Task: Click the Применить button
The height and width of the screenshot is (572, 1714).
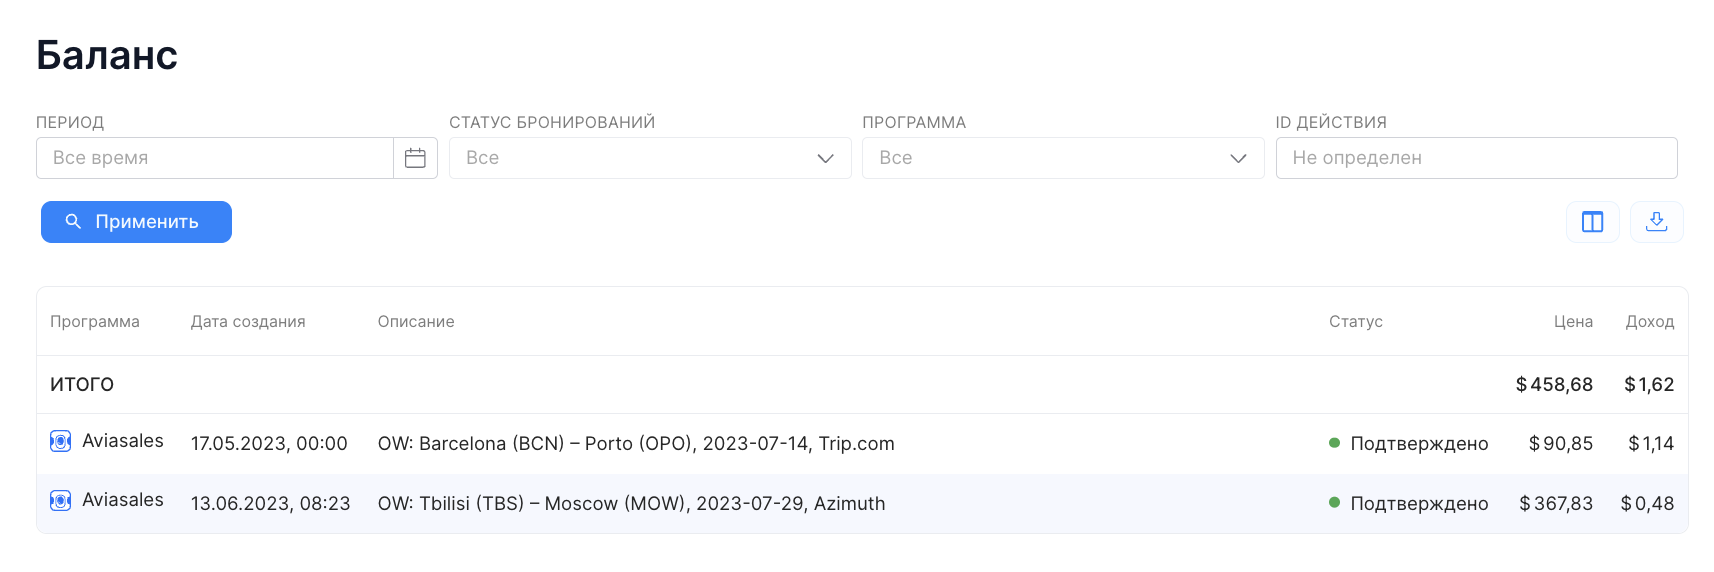Action: (x=136, y=222)
